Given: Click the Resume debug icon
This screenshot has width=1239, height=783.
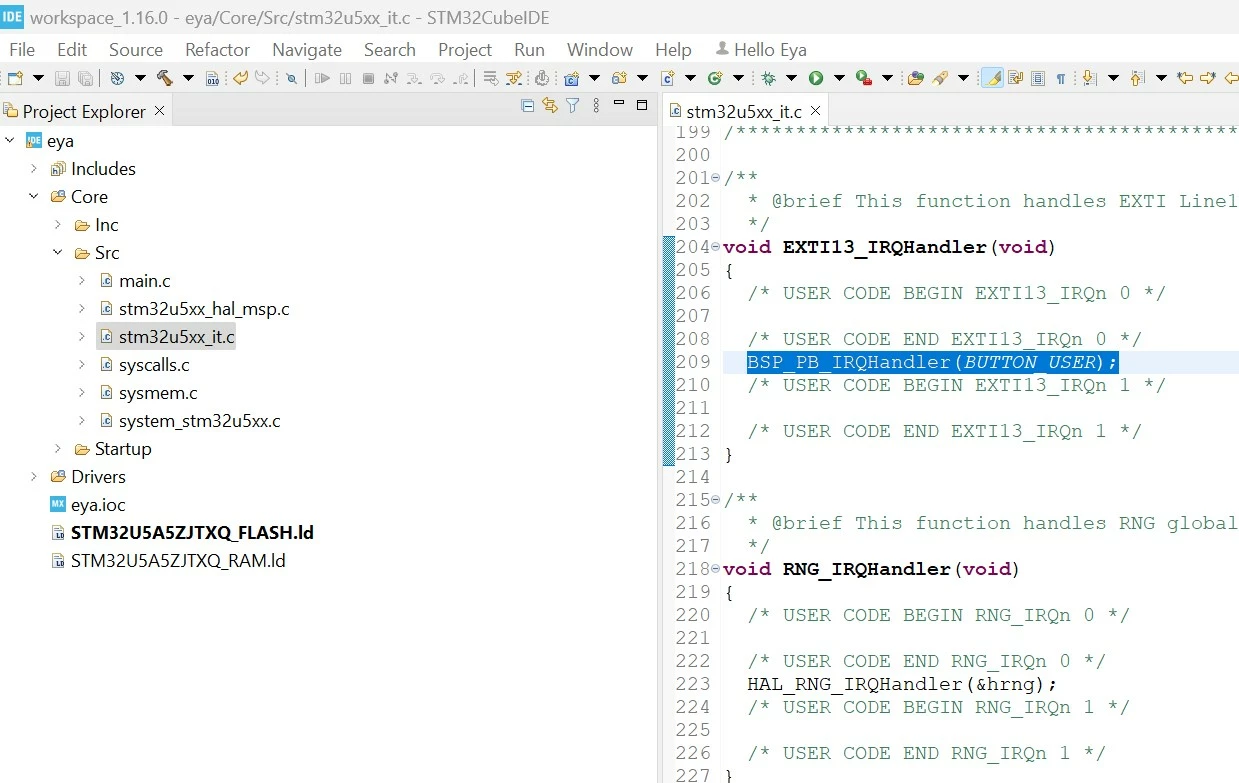Looking at the screenshot, I should [x=322, y=78].
